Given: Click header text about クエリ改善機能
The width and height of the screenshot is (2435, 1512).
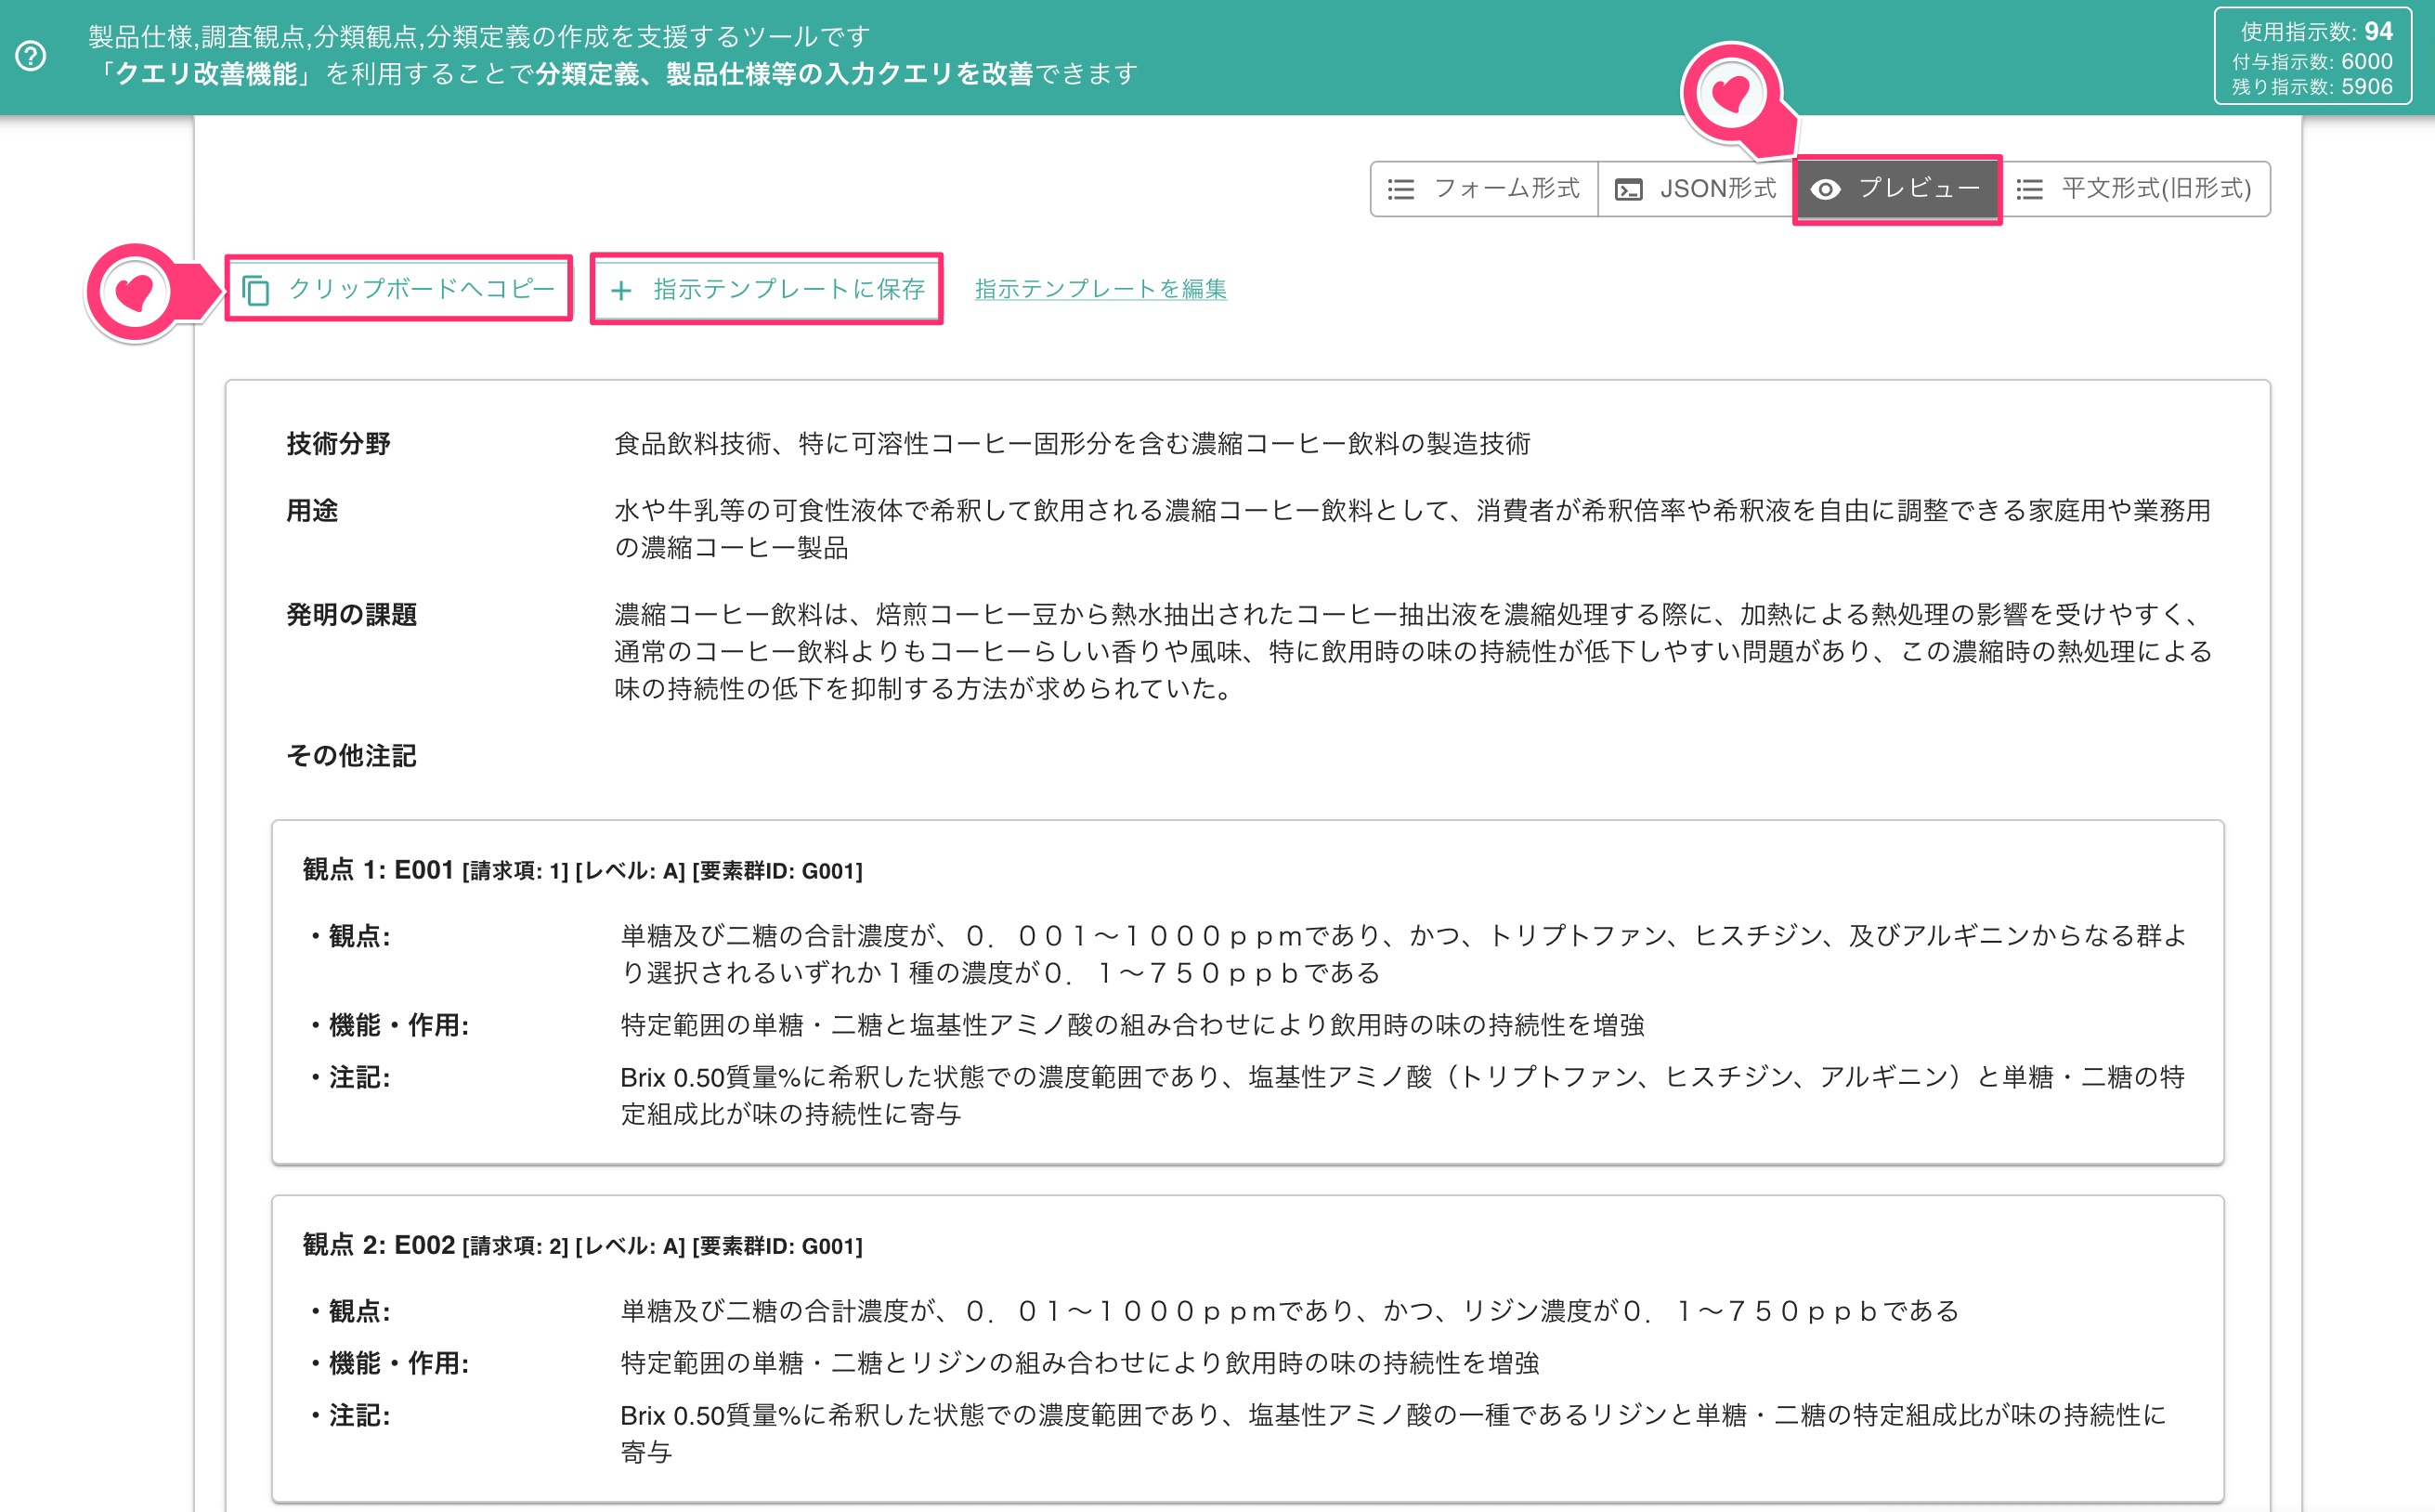Looking at the screenshot, I should [614, 74].
